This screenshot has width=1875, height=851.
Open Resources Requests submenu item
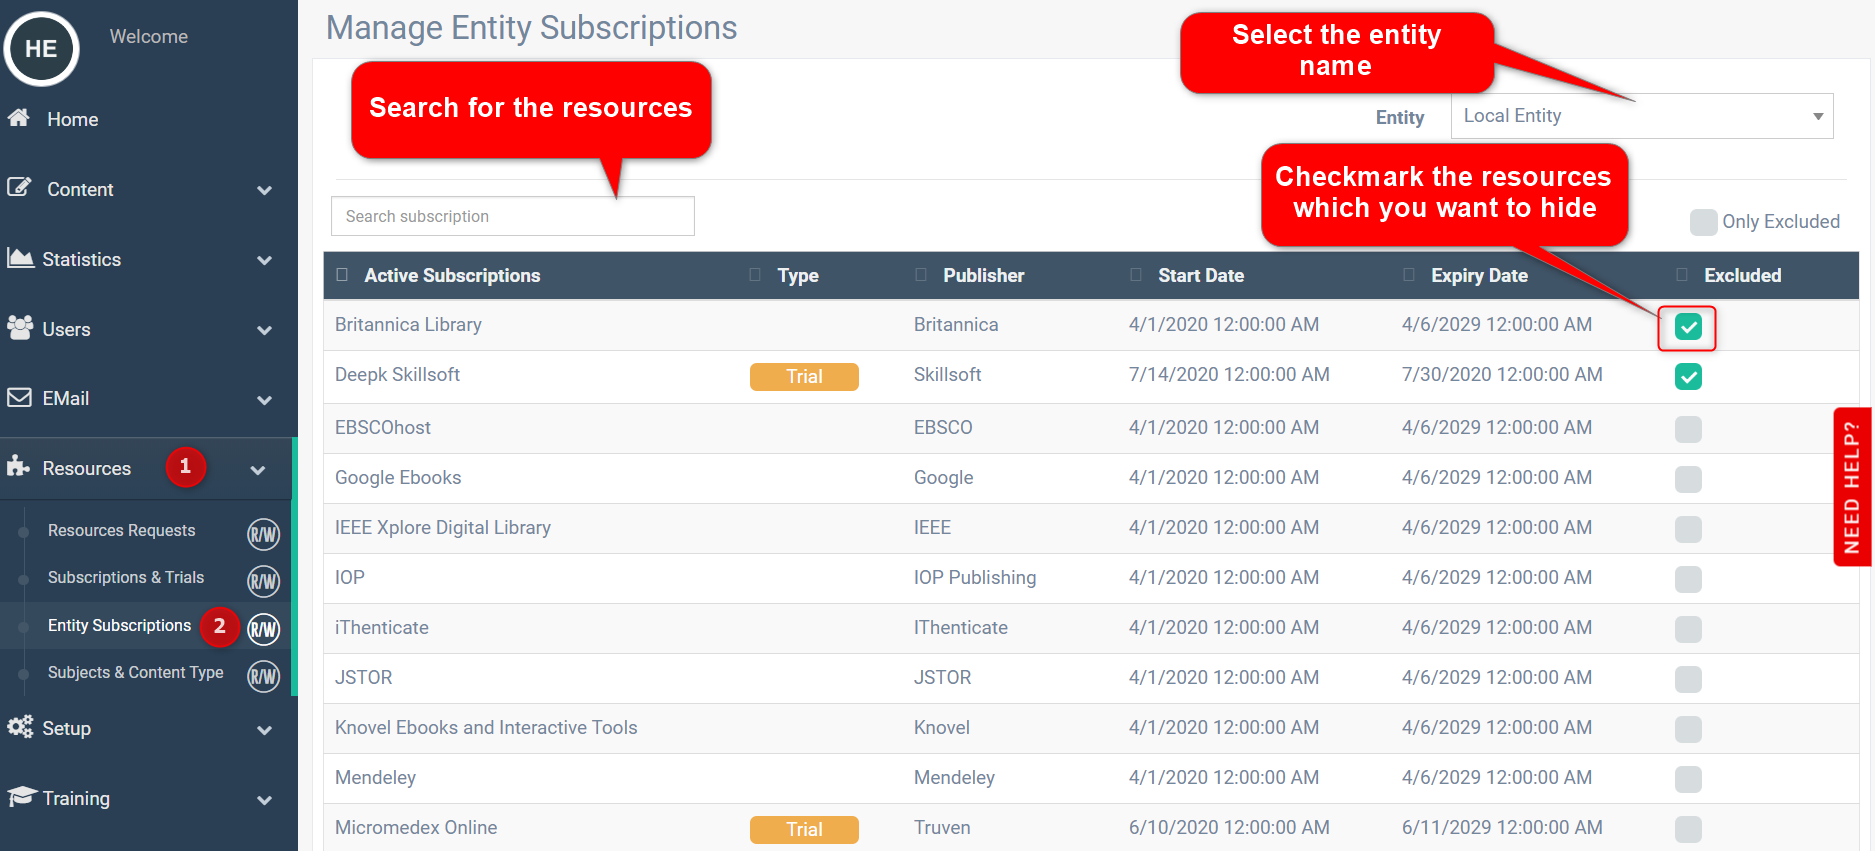click(122, 530)
